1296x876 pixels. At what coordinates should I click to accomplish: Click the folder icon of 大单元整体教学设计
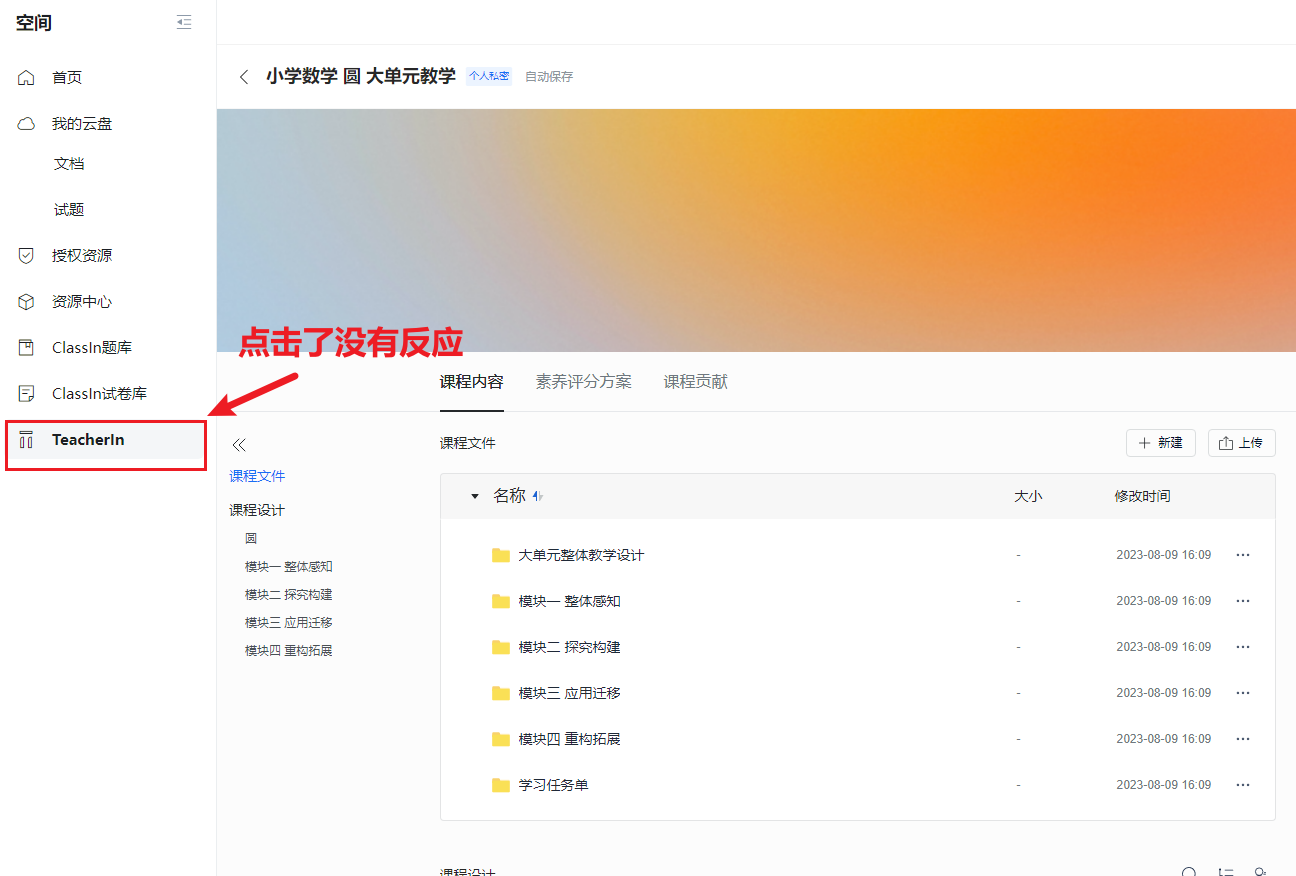click(501, 555)
